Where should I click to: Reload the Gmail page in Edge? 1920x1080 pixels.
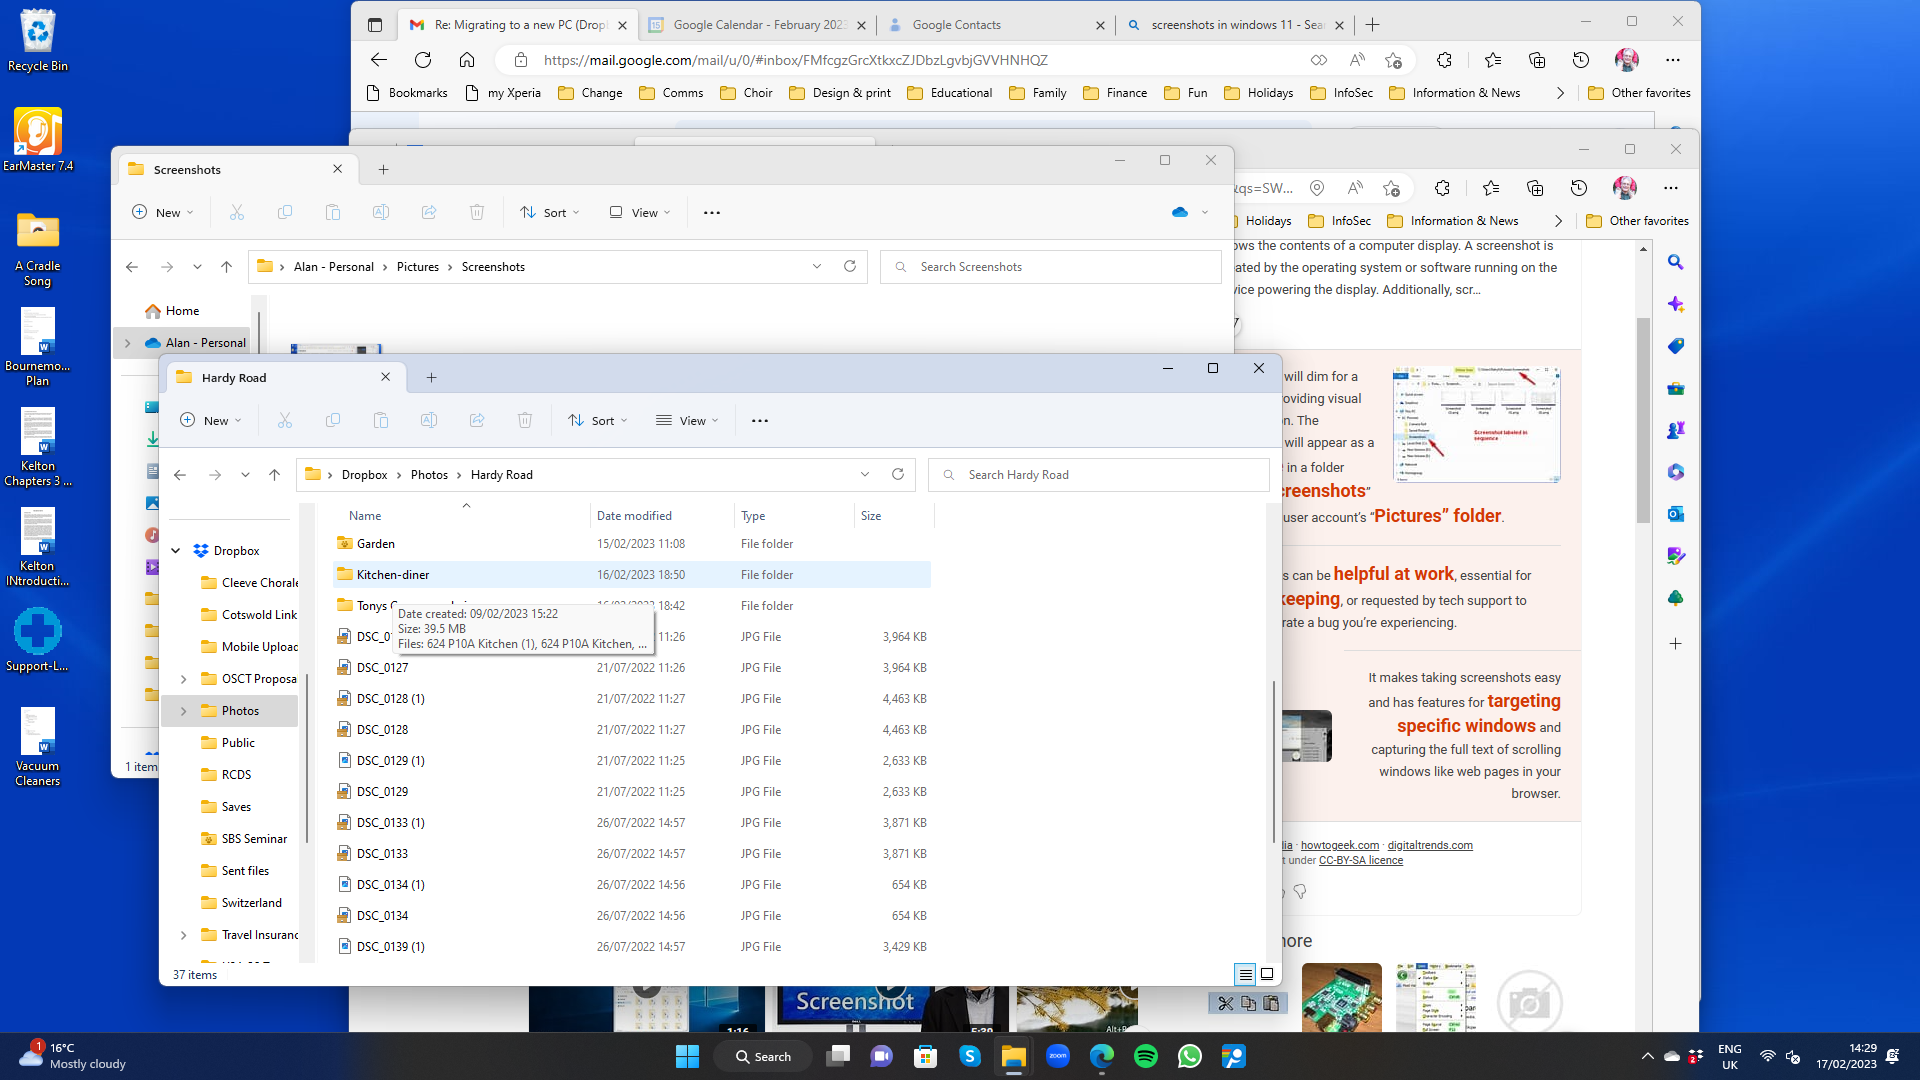coord(423,60)
